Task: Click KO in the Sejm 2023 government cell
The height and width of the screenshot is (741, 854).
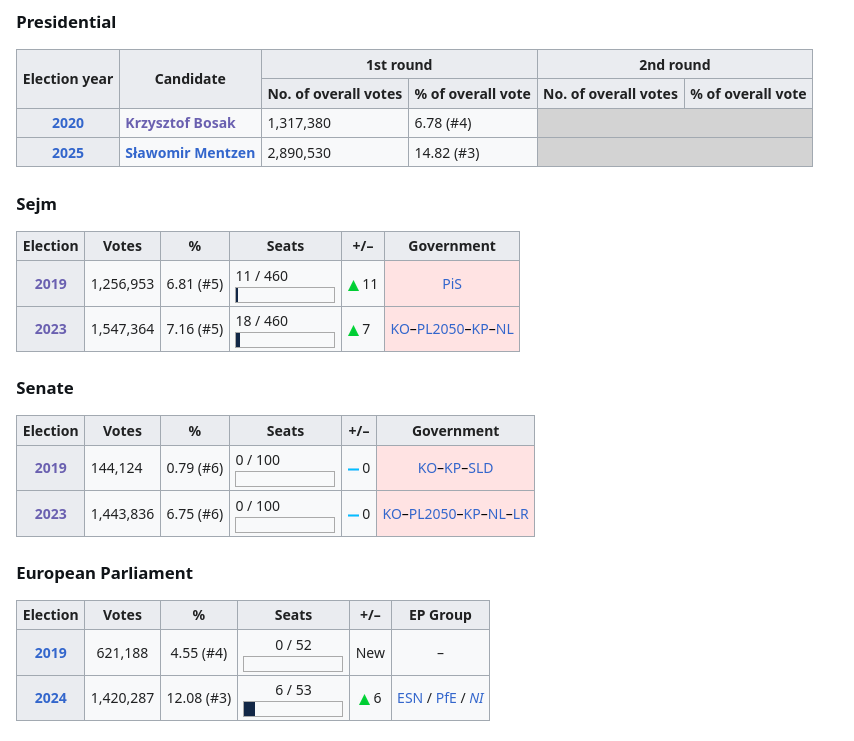Action: point(400,329)
